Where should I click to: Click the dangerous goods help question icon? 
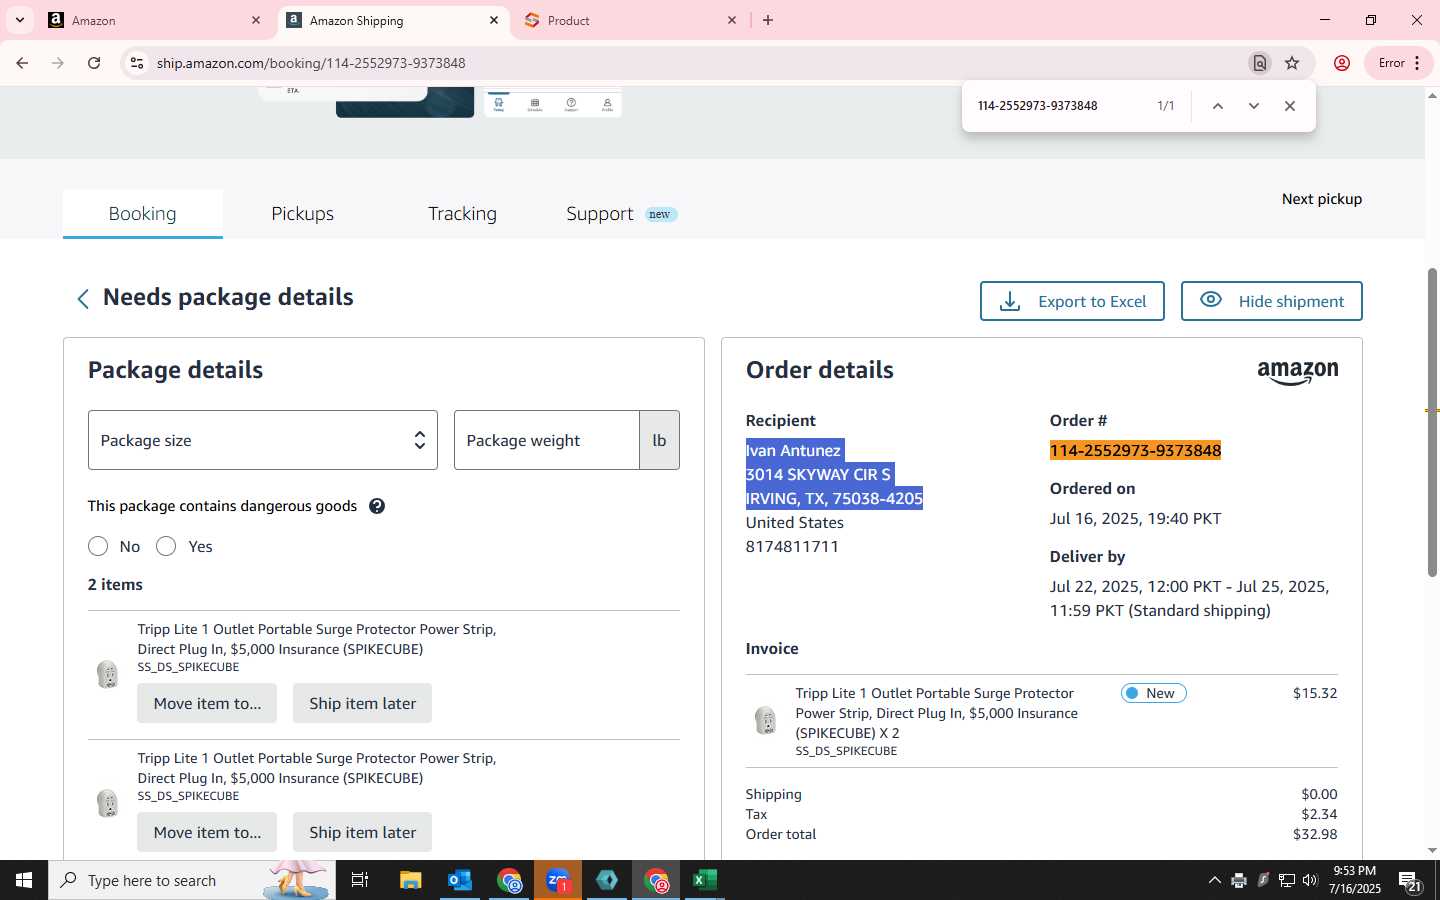(377, 506)
